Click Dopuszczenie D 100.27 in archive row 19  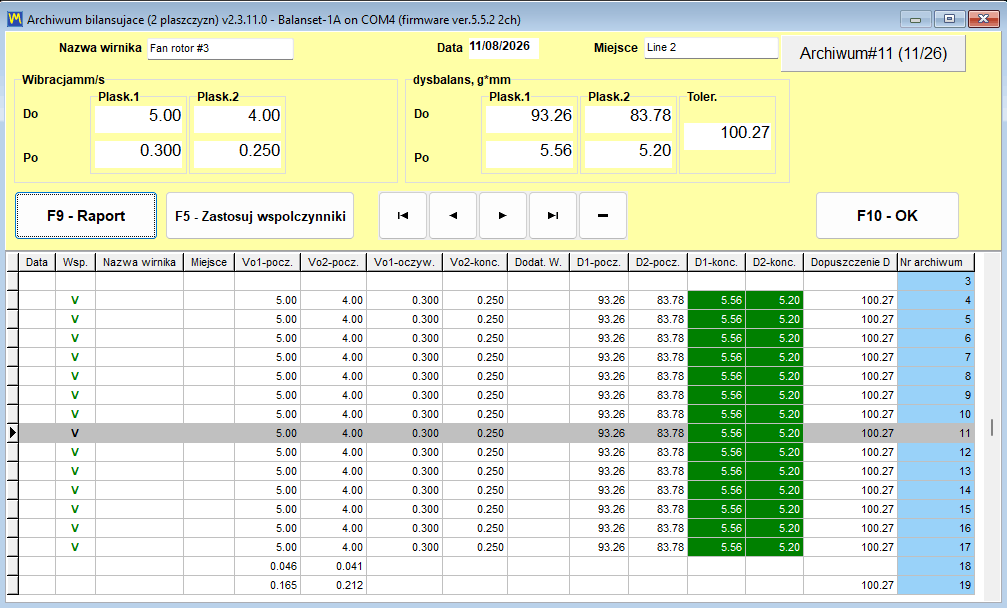850,585
